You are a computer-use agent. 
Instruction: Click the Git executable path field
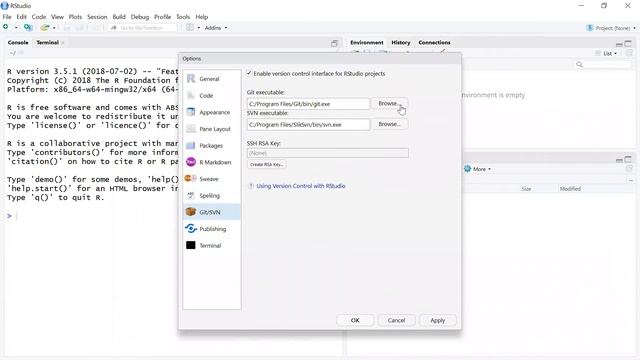[308, 104]
